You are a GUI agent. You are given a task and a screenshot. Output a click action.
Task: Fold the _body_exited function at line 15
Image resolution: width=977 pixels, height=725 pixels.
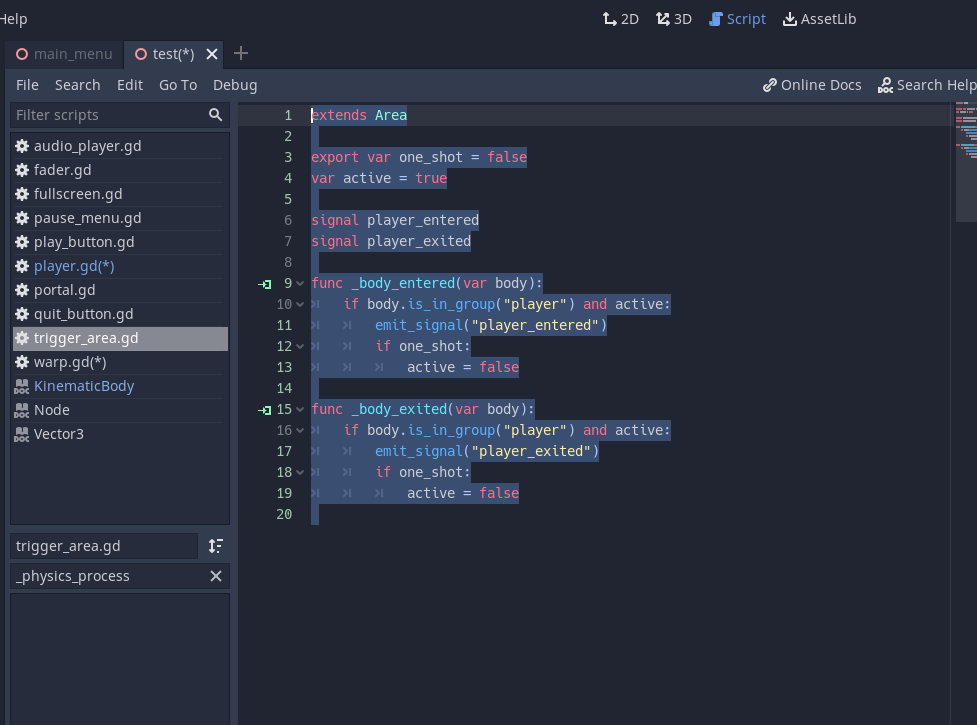click(300, 410)
